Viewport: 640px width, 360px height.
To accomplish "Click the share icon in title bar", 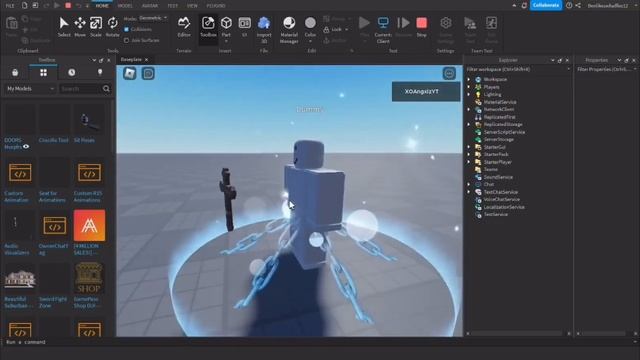I will (x=578, y=5).
